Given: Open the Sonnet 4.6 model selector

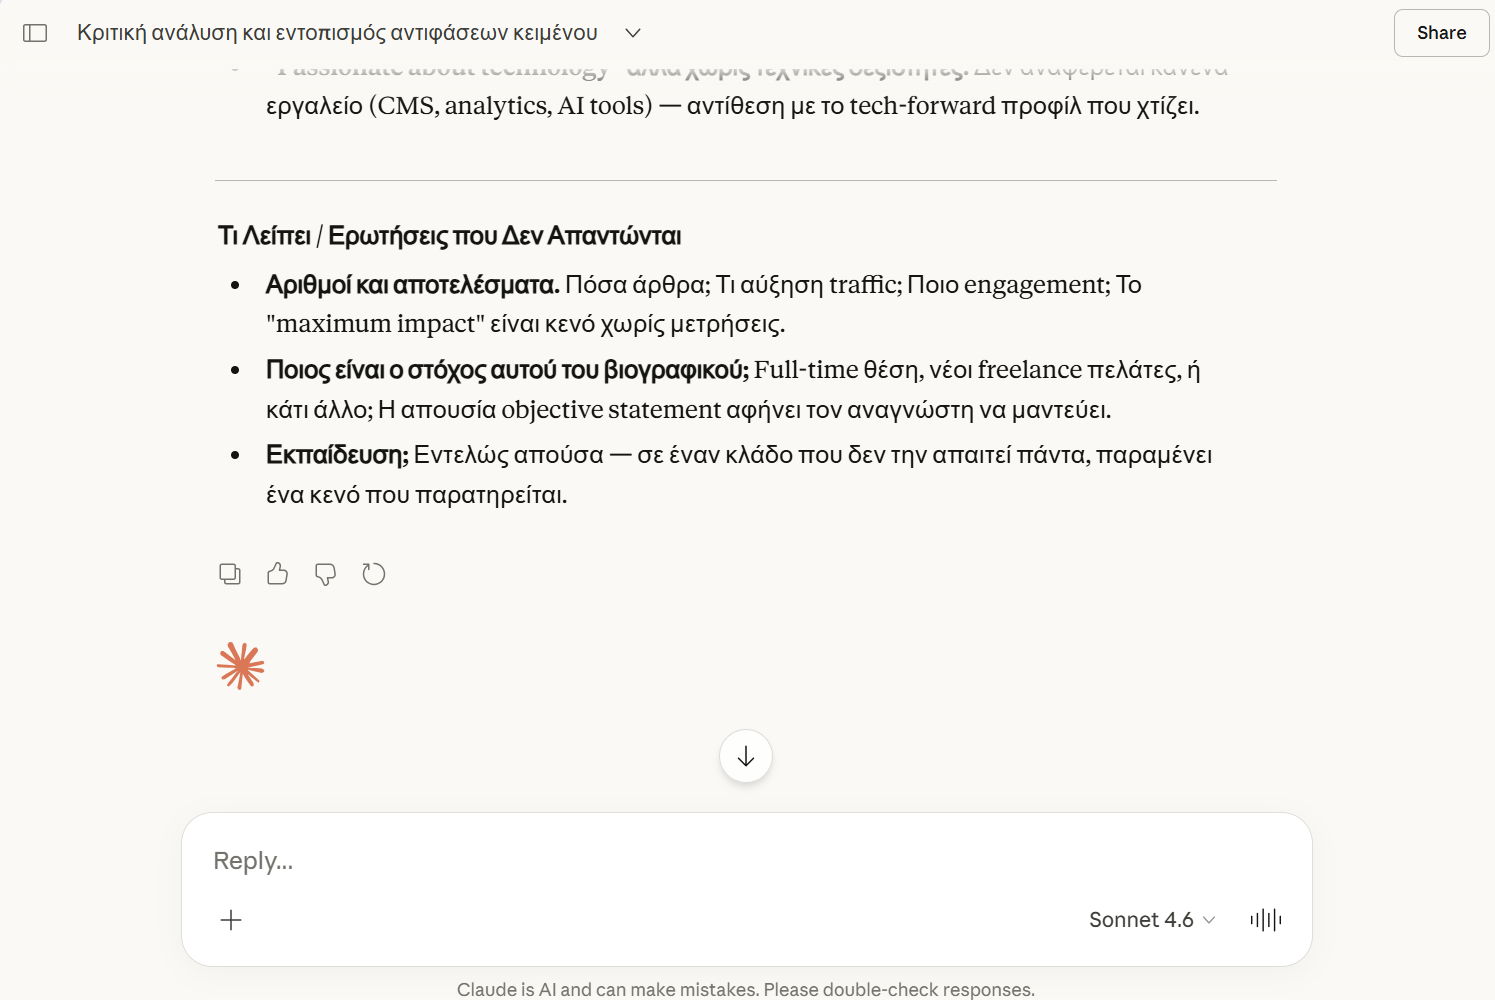Looking at the screenshot, I should coord(1152,920).
